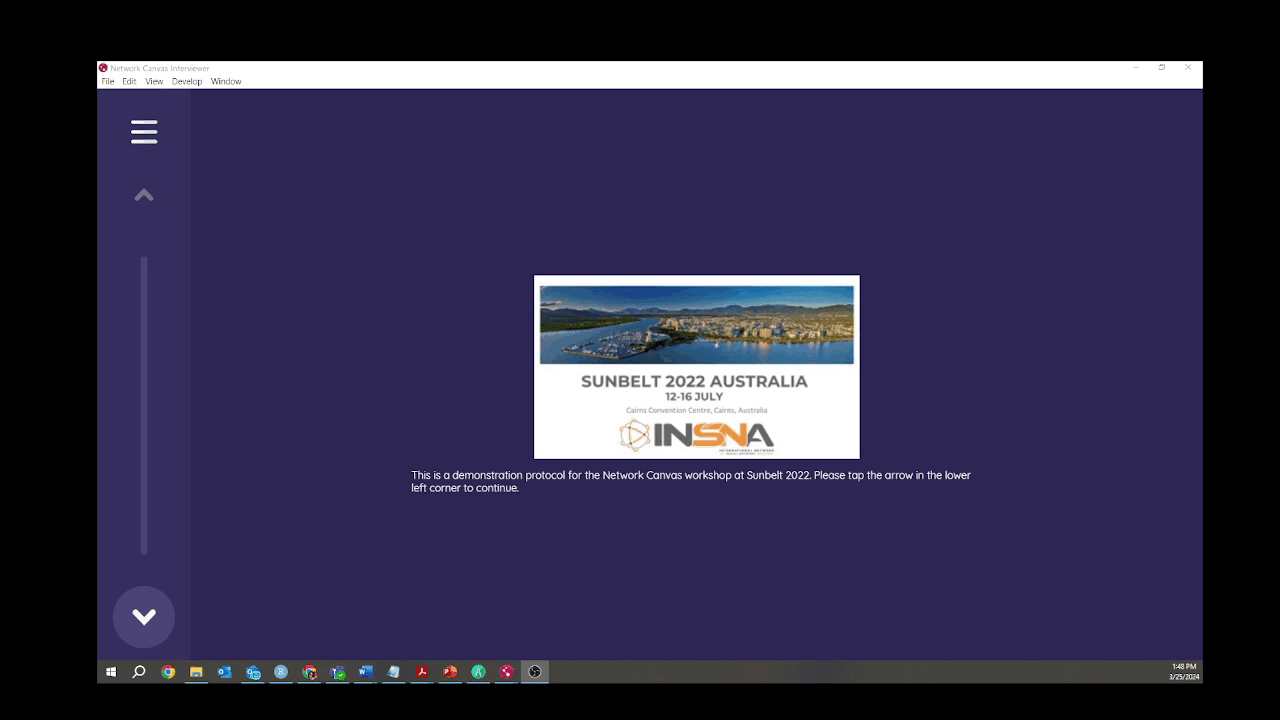Open the Windows Start menu
The width and height of the screenshot is (1280, 720).
(x=111, y=672)
